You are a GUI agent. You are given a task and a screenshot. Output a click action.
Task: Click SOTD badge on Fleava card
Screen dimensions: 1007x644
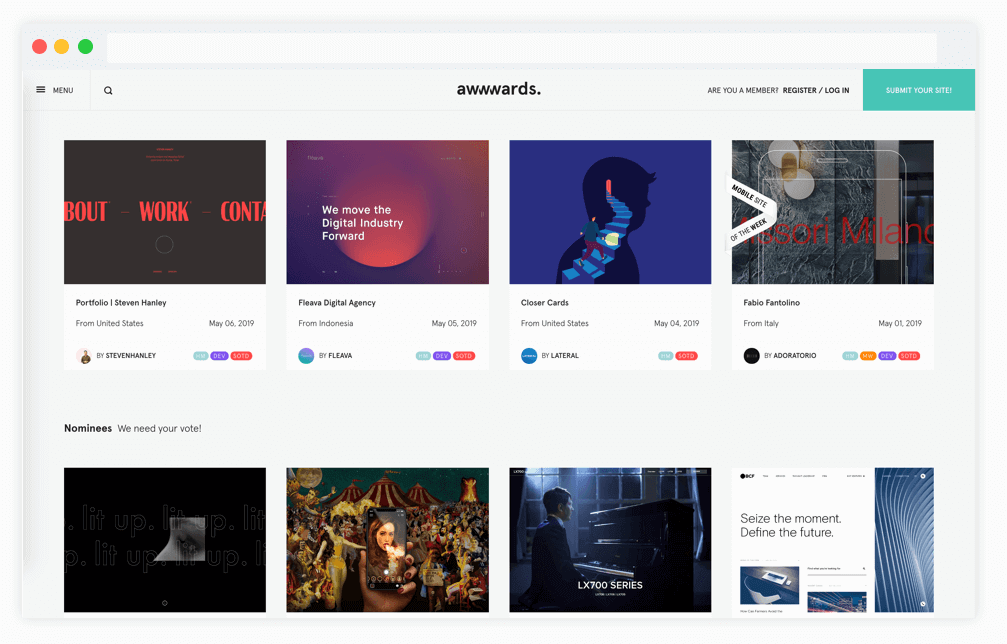[x=464, y=356]
